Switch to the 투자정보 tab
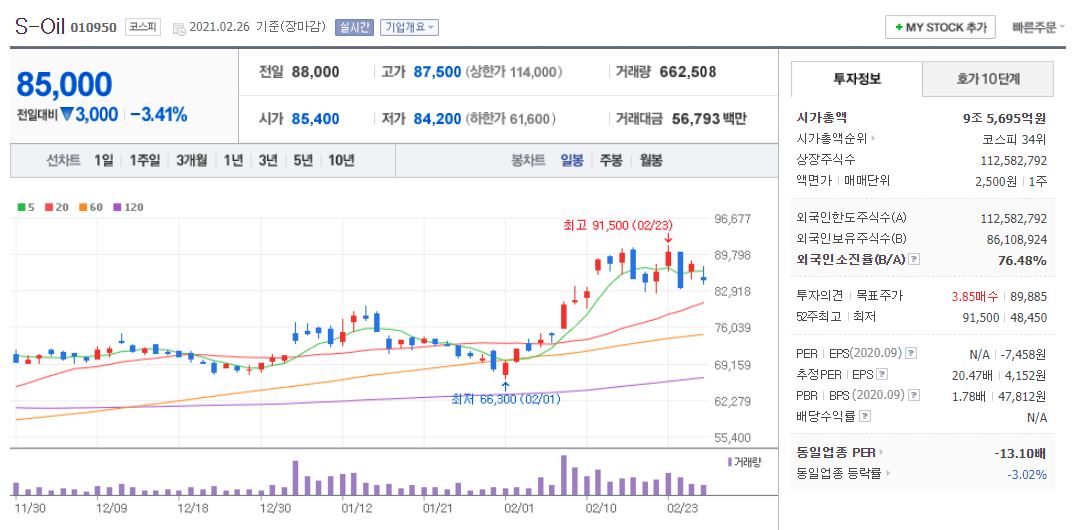The width and height of the screenshot is (1075, 530). [856, 79]
